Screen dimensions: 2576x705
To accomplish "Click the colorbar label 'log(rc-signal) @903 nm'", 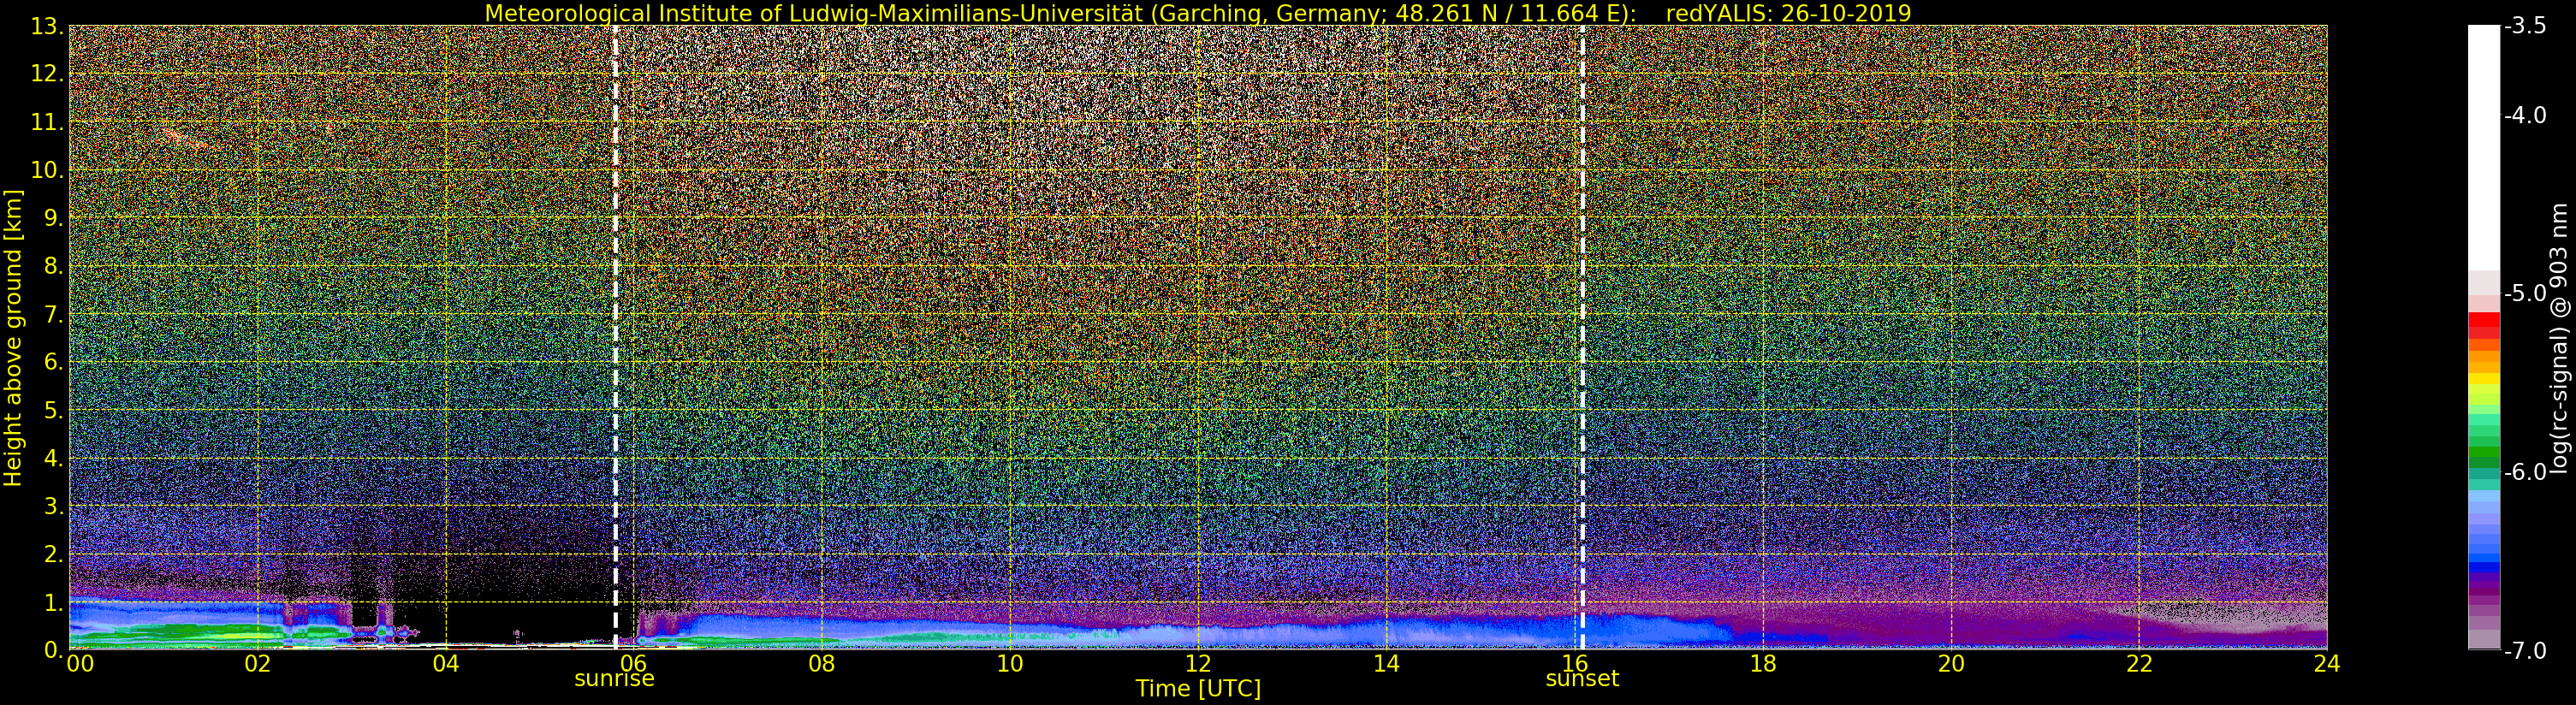I will point(2561,338).
